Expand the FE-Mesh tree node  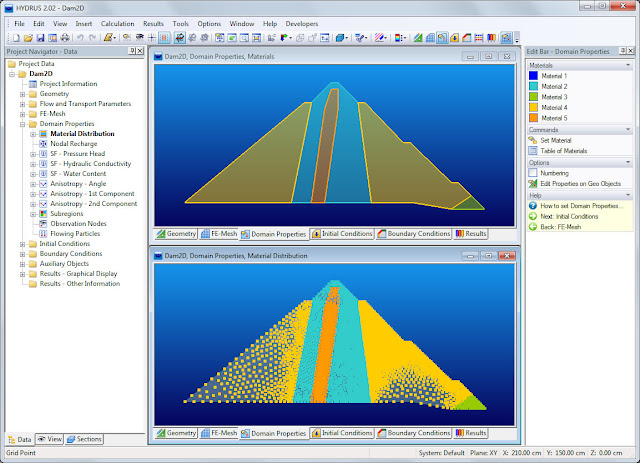pos(22,114)
